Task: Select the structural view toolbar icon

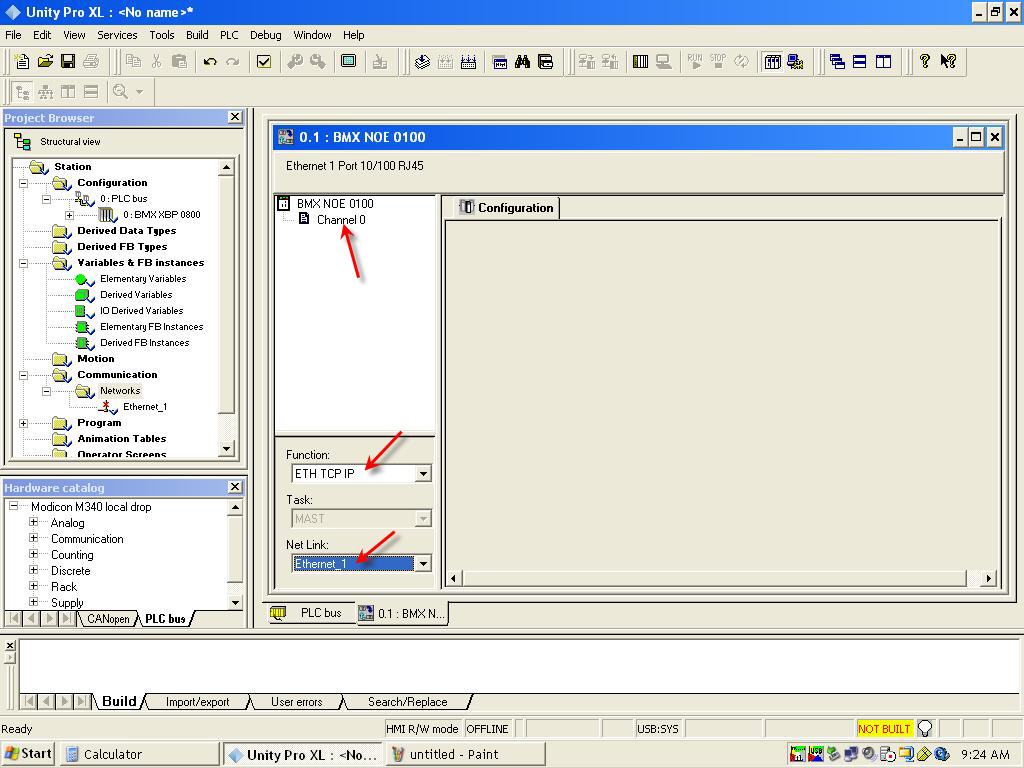Action: click(22, 92)
